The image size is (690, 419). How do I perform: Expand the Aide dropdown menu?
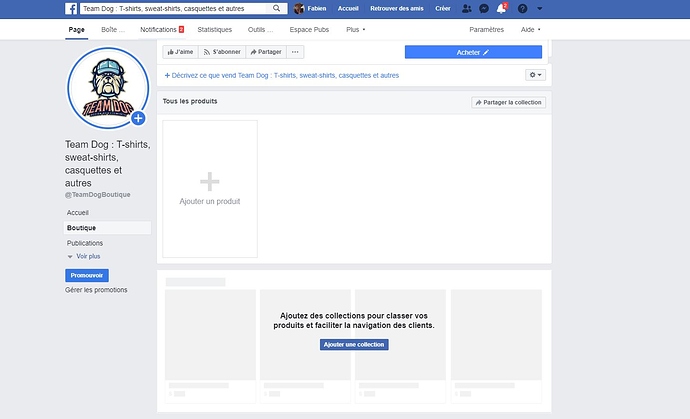pos(530,30)
